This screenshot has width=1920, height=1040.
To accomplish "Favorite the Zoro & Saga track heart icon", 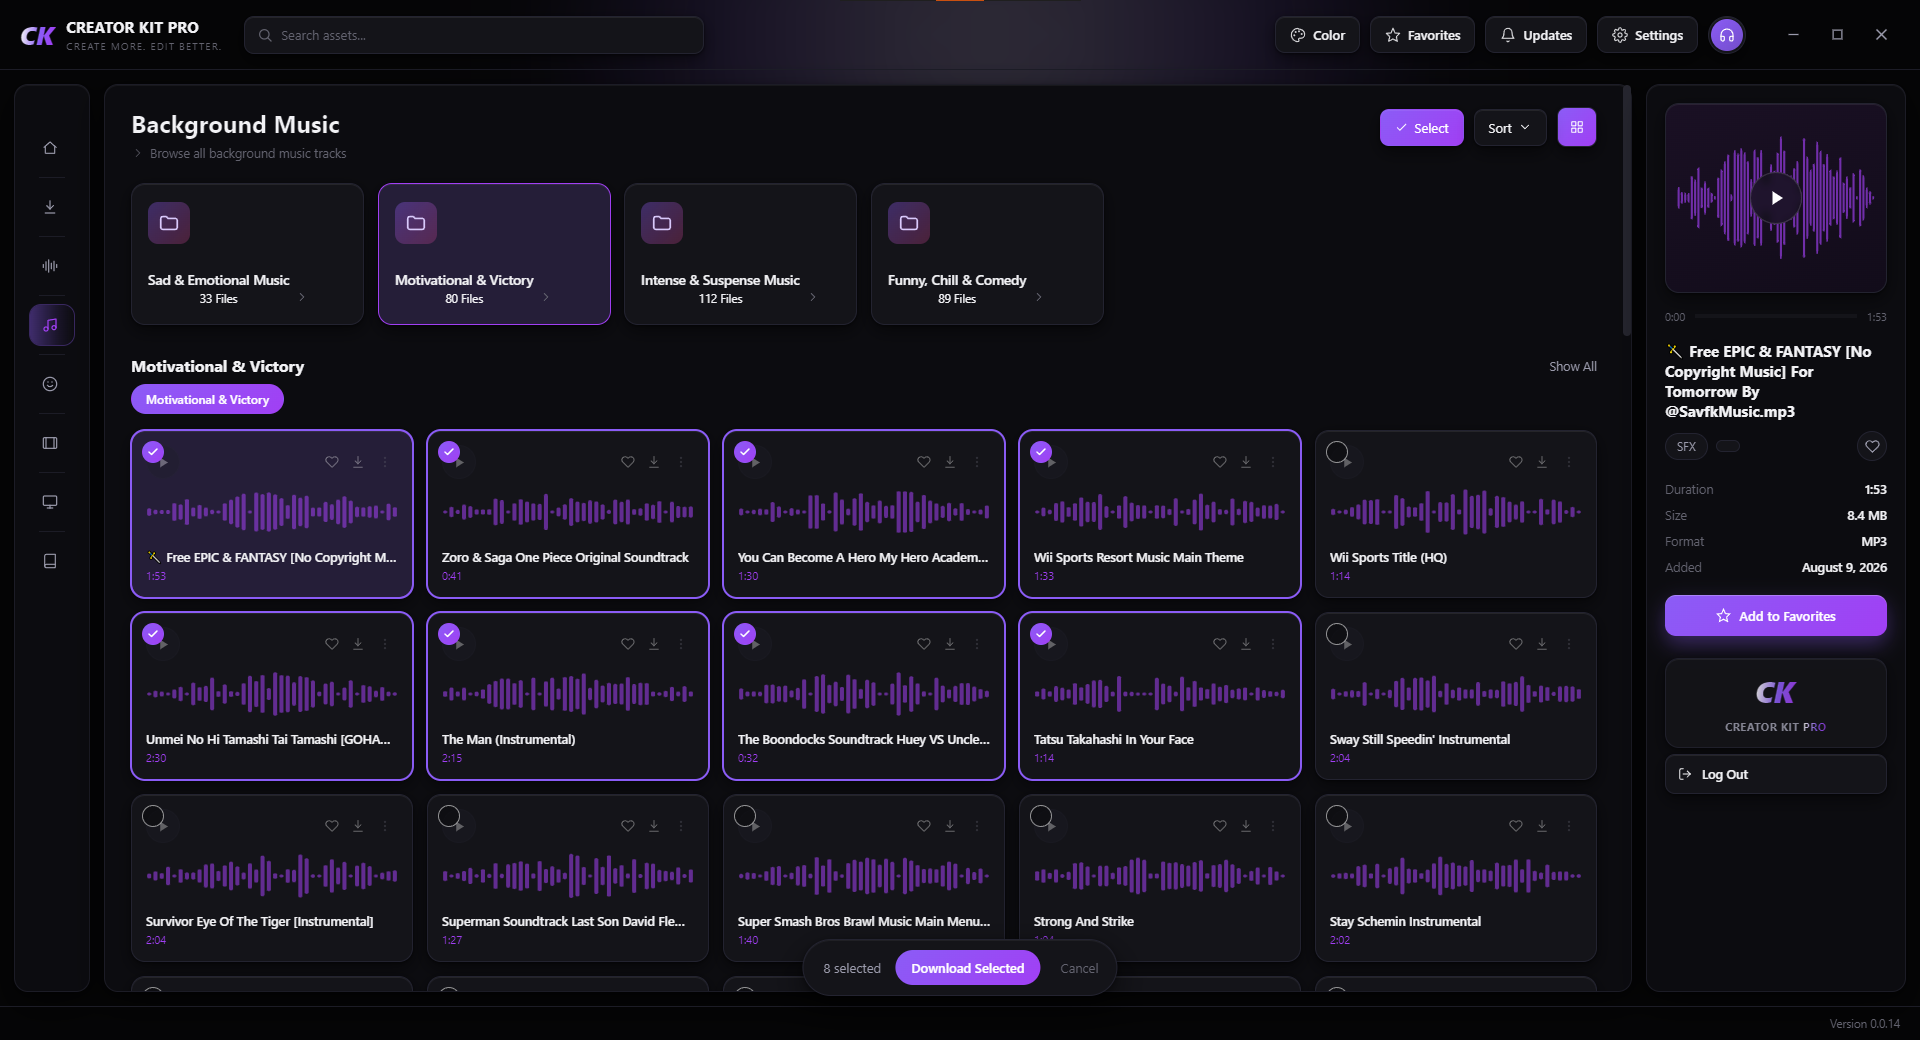I will click(628, 462).
